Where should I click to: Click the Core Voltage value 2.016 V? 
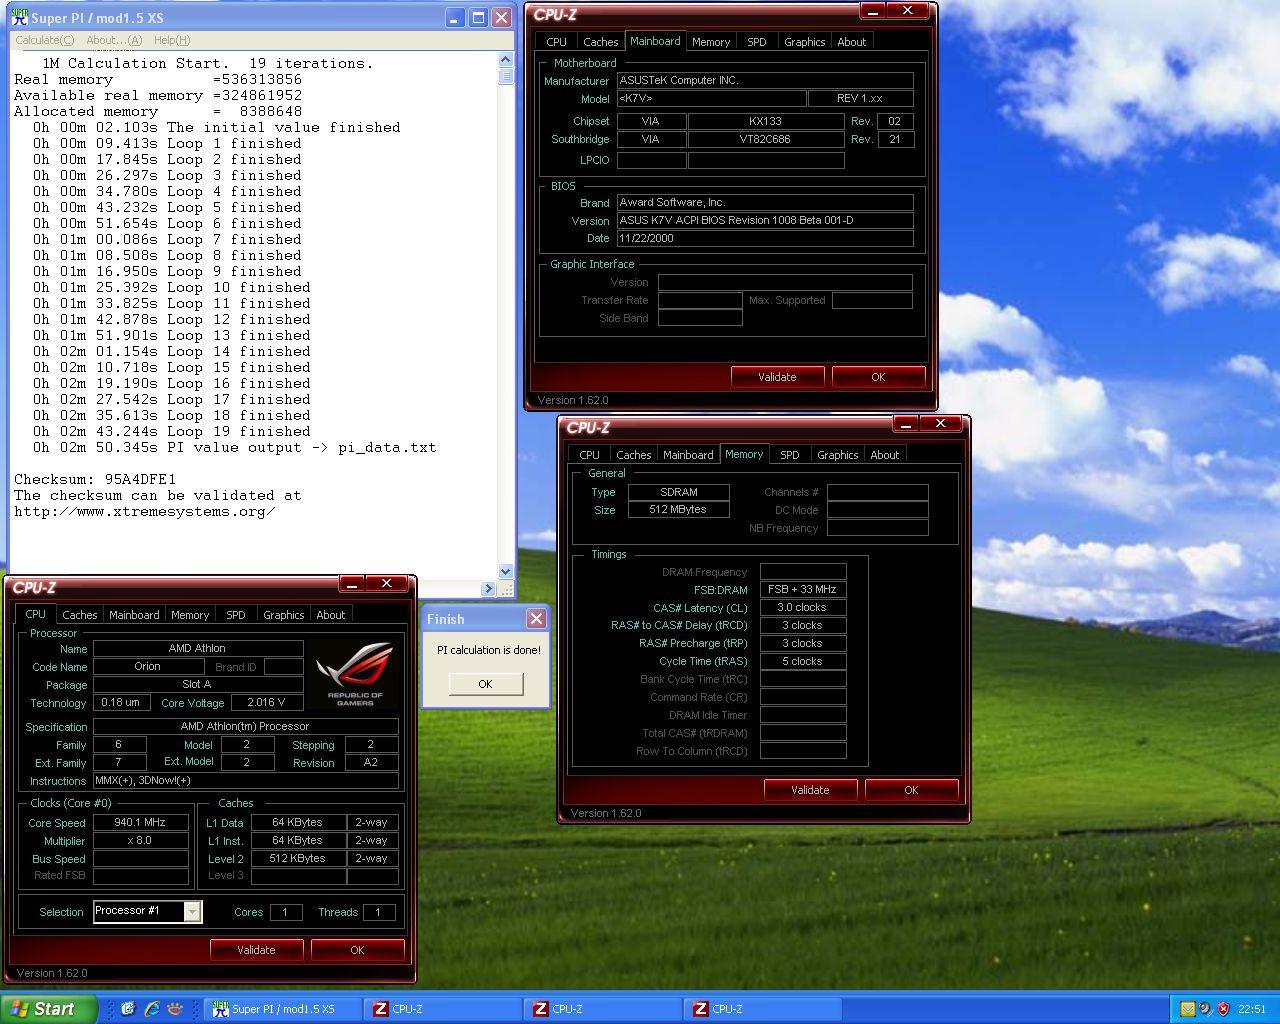point(266,703)
